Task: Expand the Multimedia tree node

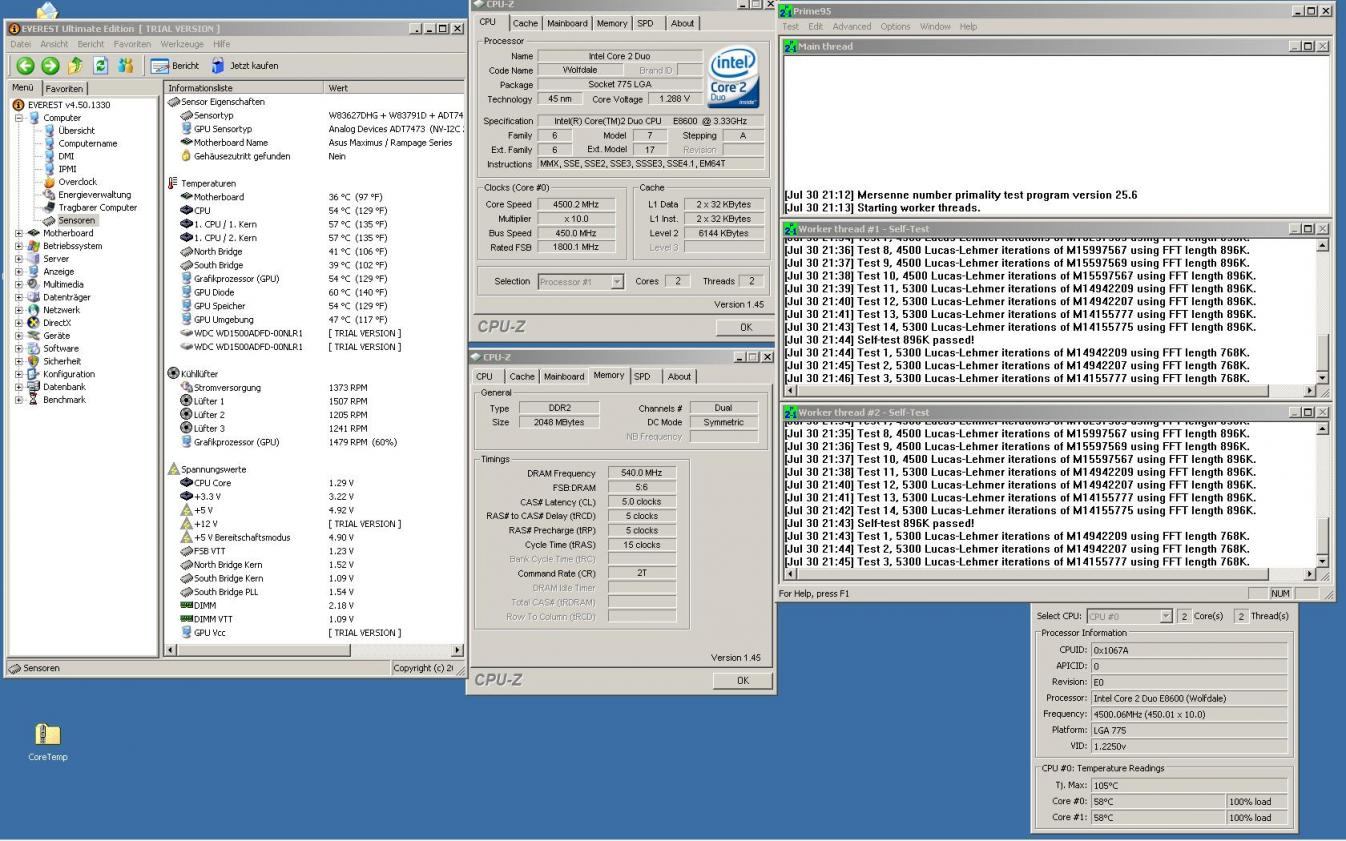Action: 19,284
